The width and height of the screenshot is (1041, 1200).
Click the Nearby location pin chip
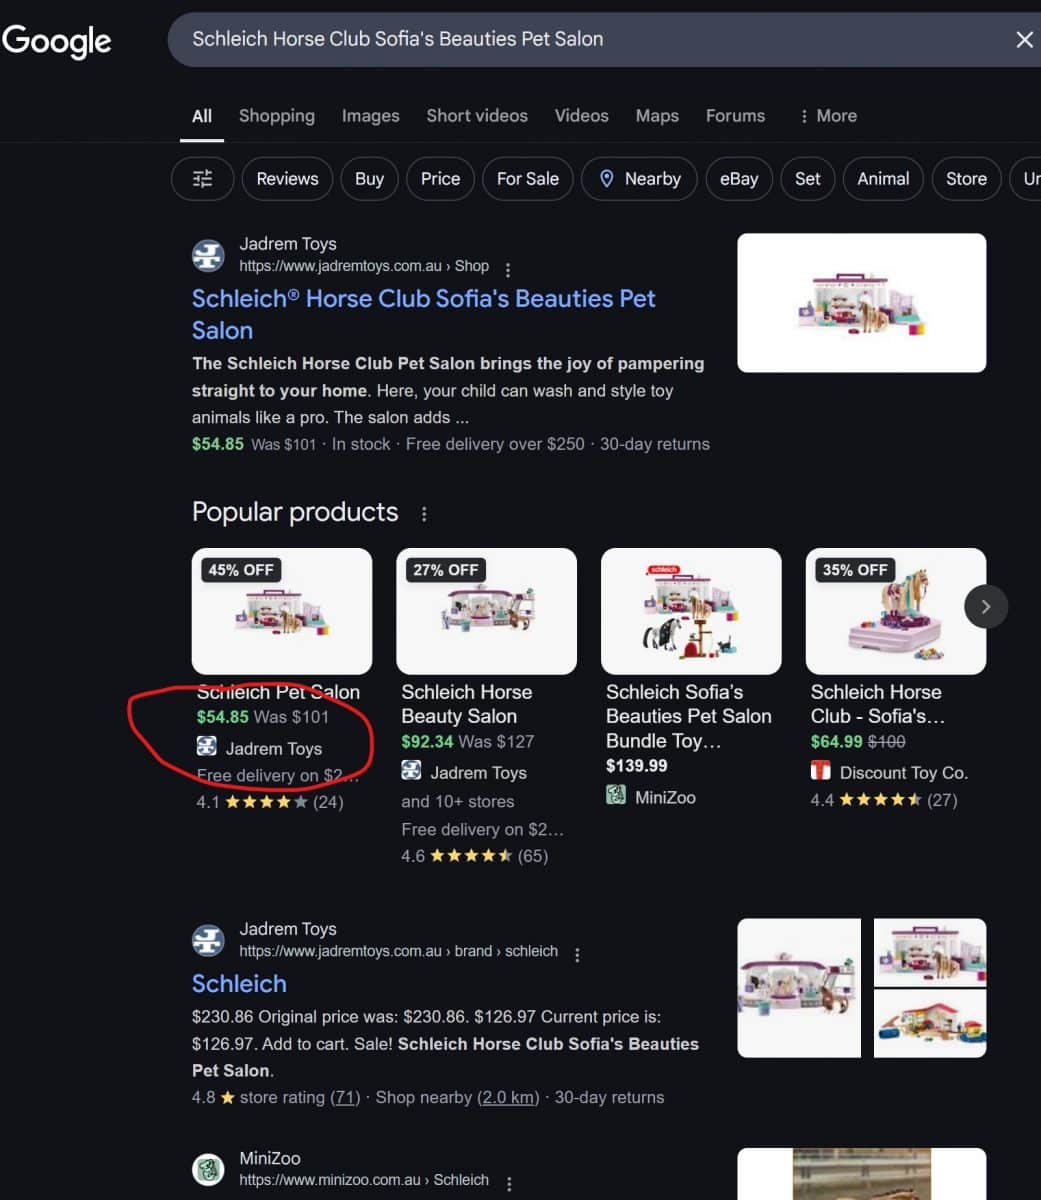(639, 179)
